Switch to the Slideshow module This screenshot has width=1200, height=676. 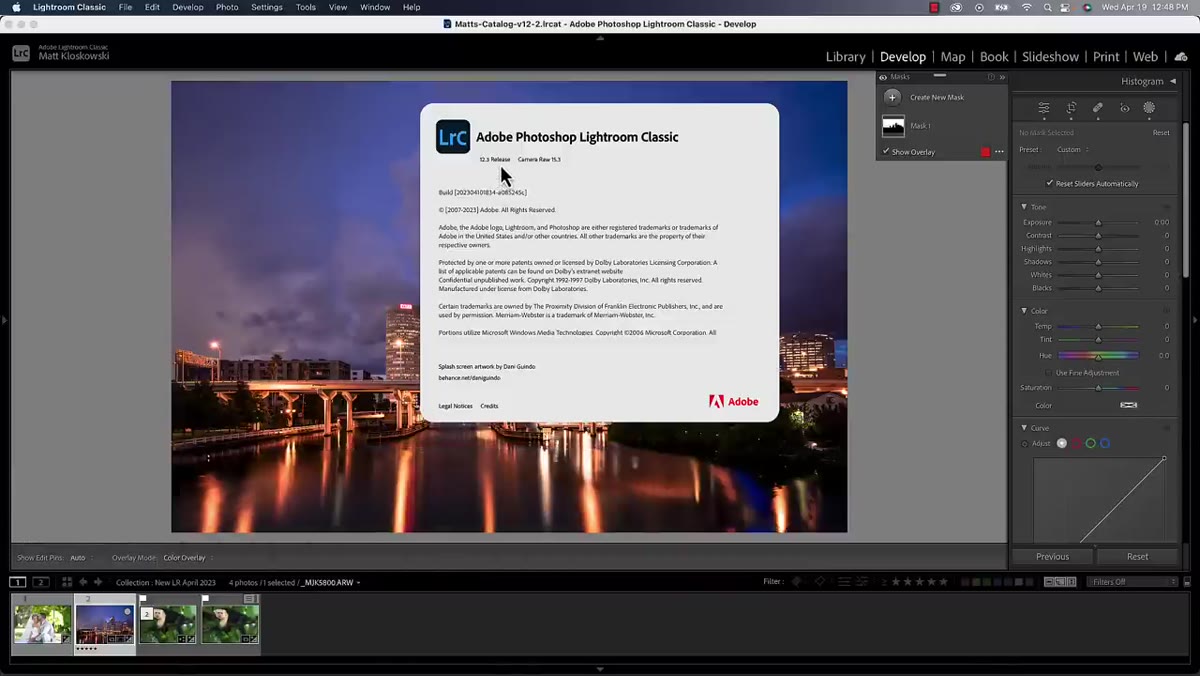pyautogui.click(x=1050, y=57)
